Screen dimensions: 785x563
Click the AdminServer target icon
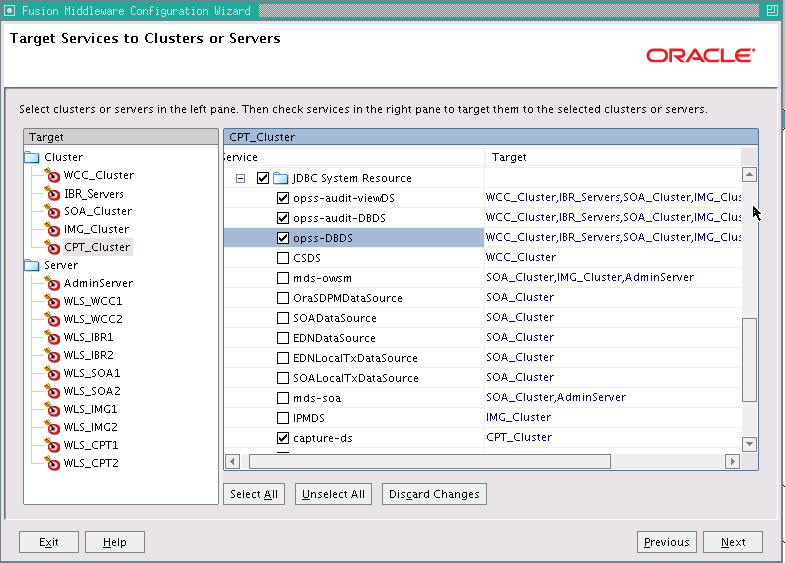(x=52, y=283)
